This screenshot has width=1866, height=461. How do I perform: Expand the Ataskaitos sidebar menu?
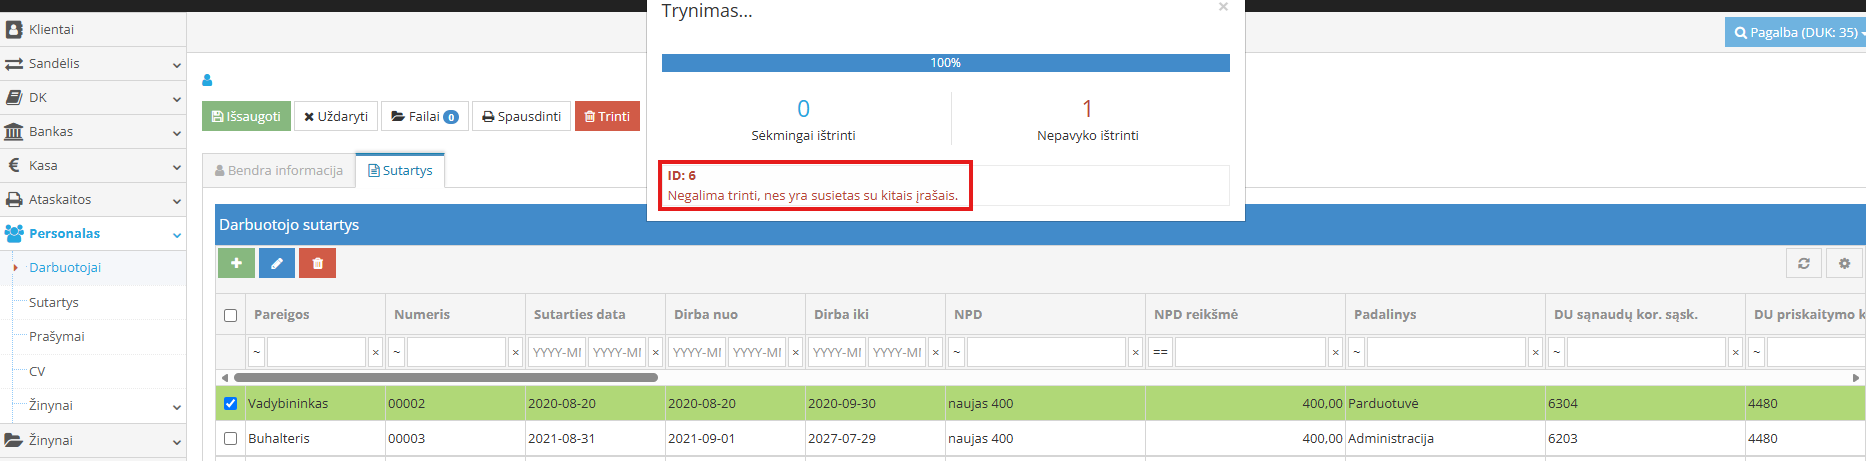93,200
